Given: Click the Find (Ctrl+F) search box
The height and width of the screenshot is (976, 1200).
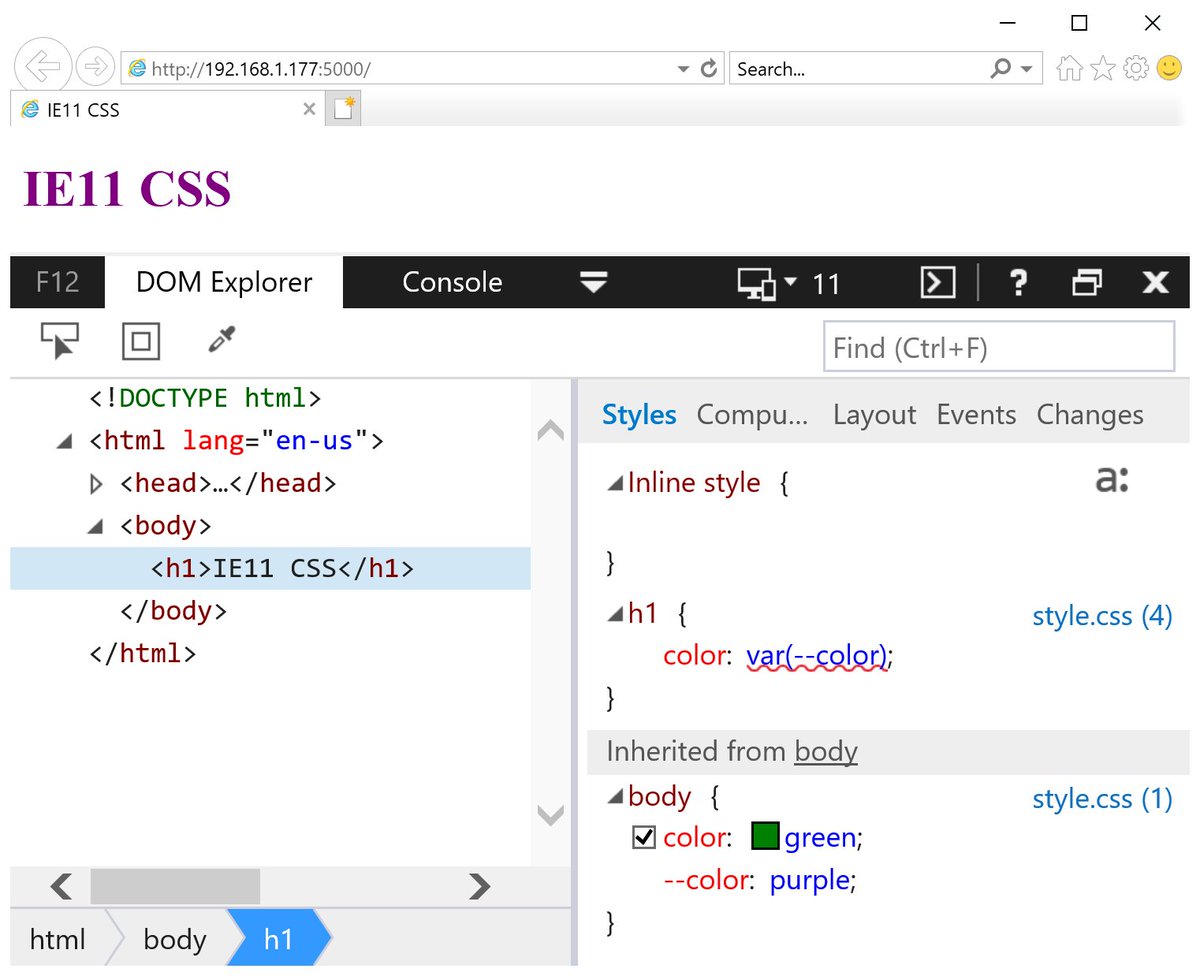Looking at the screenshot, I should [999, 347].
